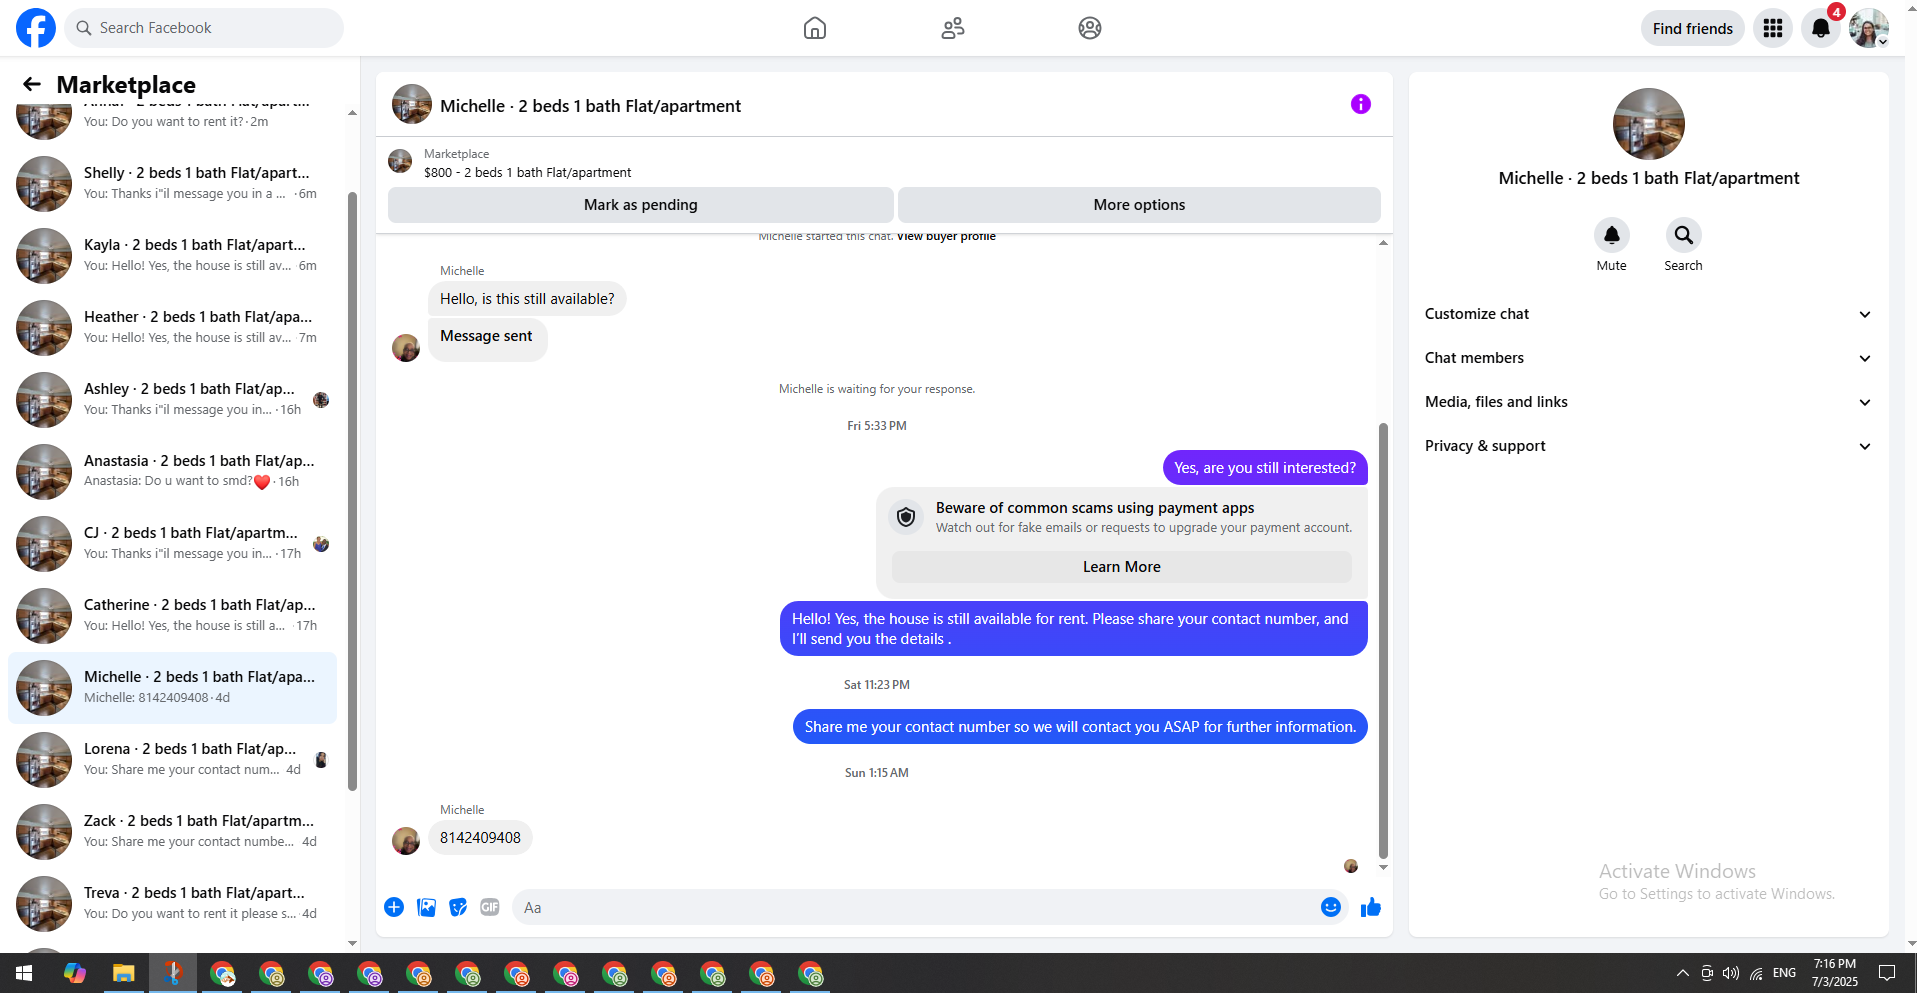Attach a photo with image icon

coord(426,907)
